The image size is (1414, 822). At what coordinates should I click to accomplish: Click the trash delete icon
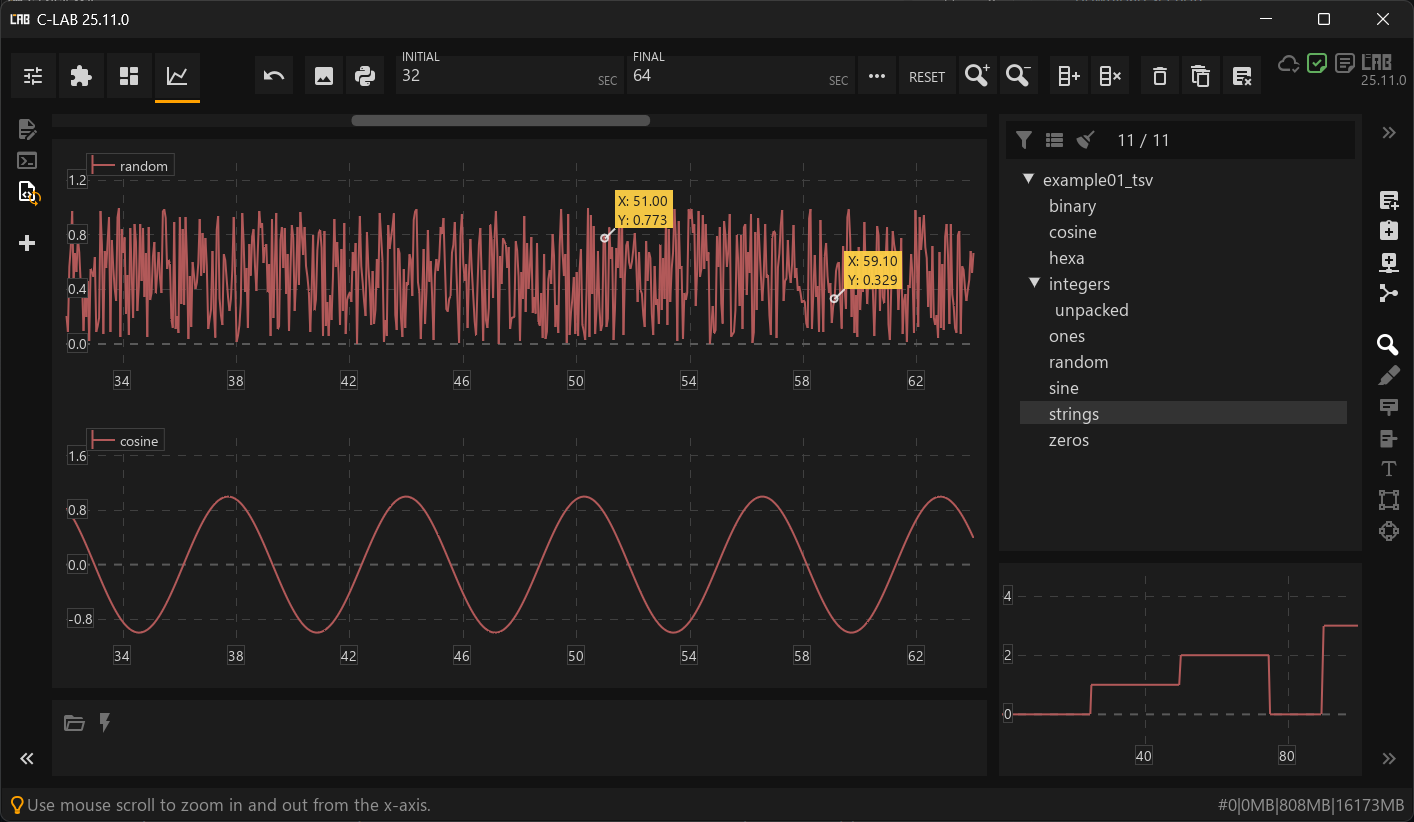pyautogui.click(x=1160, y=76)
